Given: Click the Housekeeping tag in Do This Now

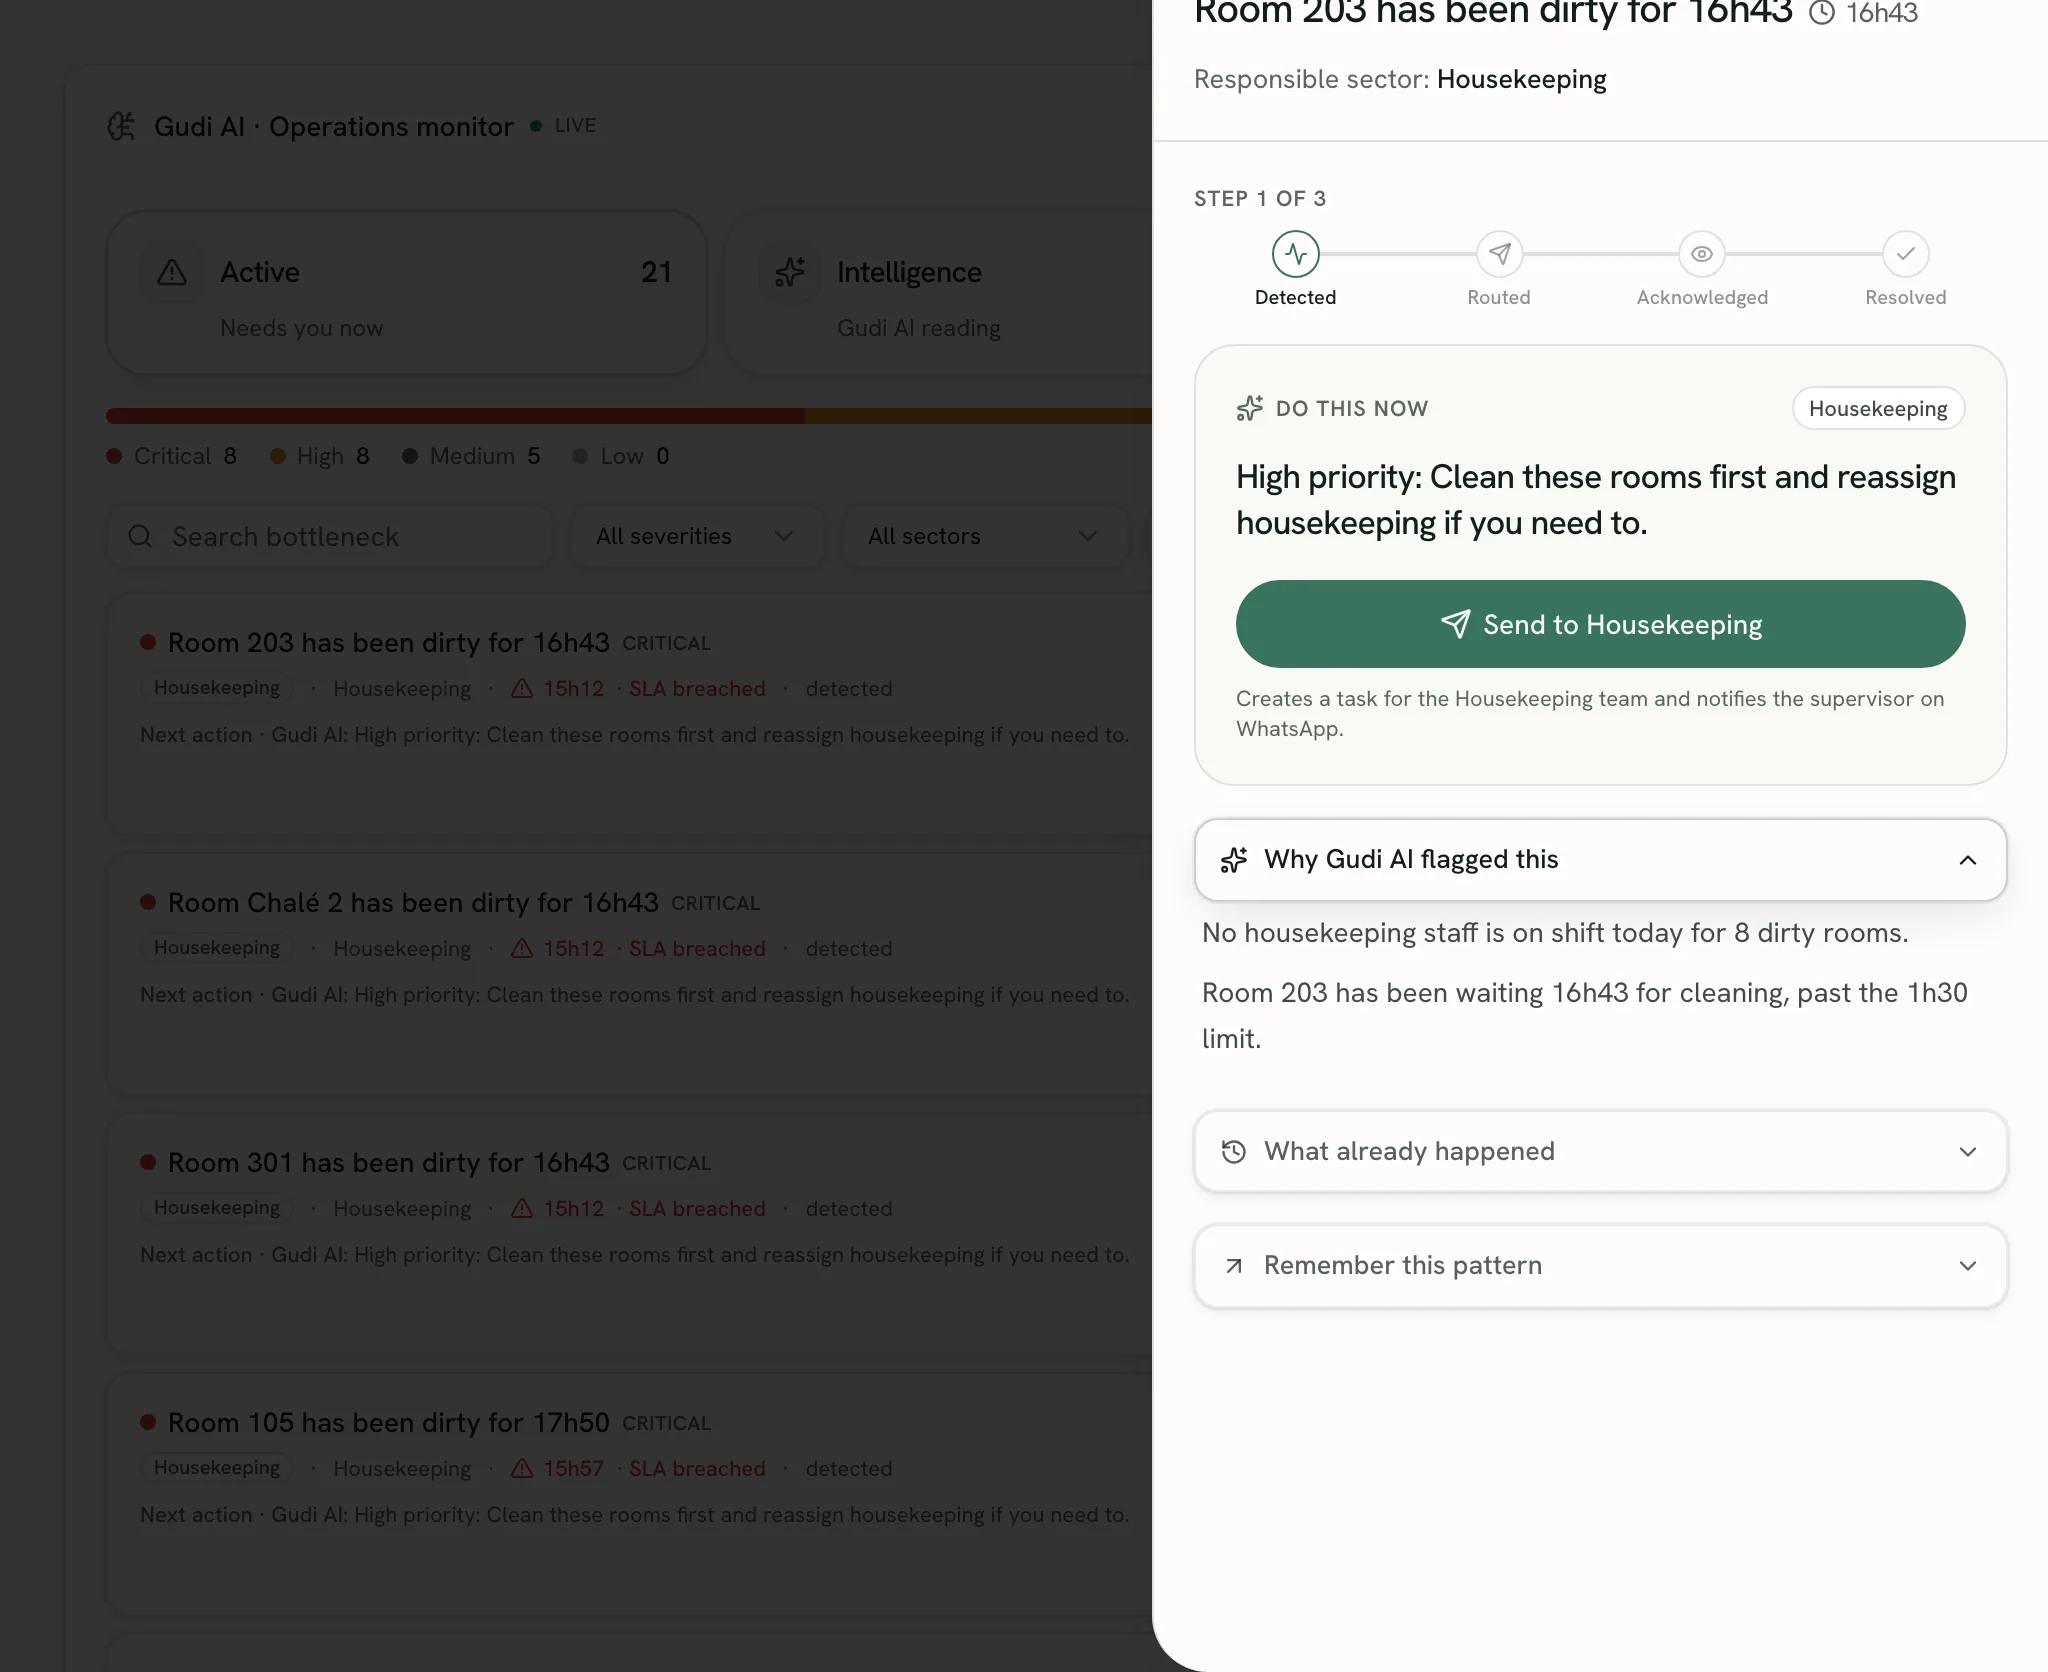Looking at the screenshot, I should (x=1878, y=408).
